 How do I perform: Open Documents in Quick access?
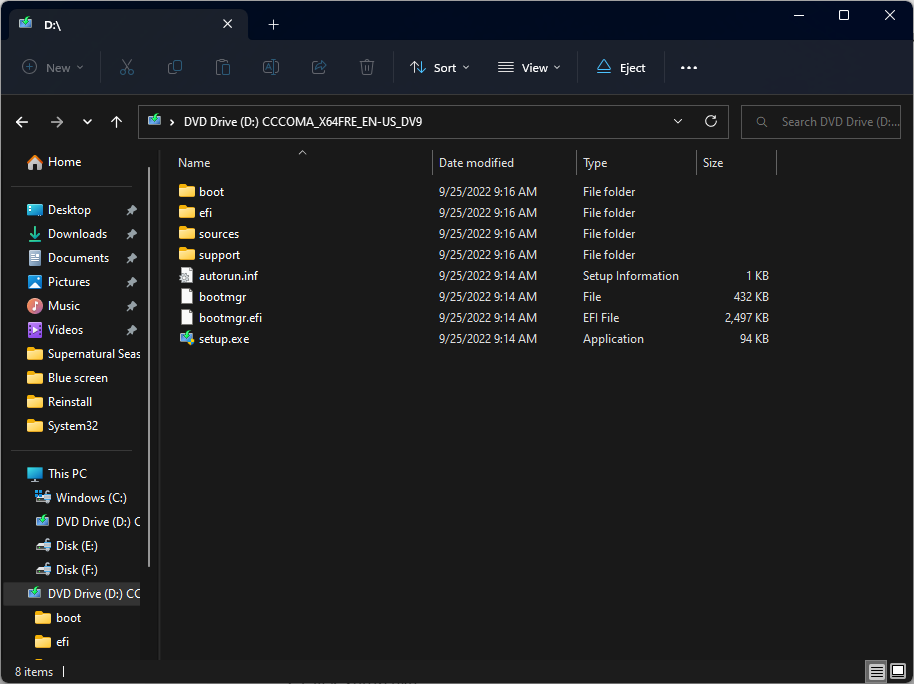tap(76, 258)
